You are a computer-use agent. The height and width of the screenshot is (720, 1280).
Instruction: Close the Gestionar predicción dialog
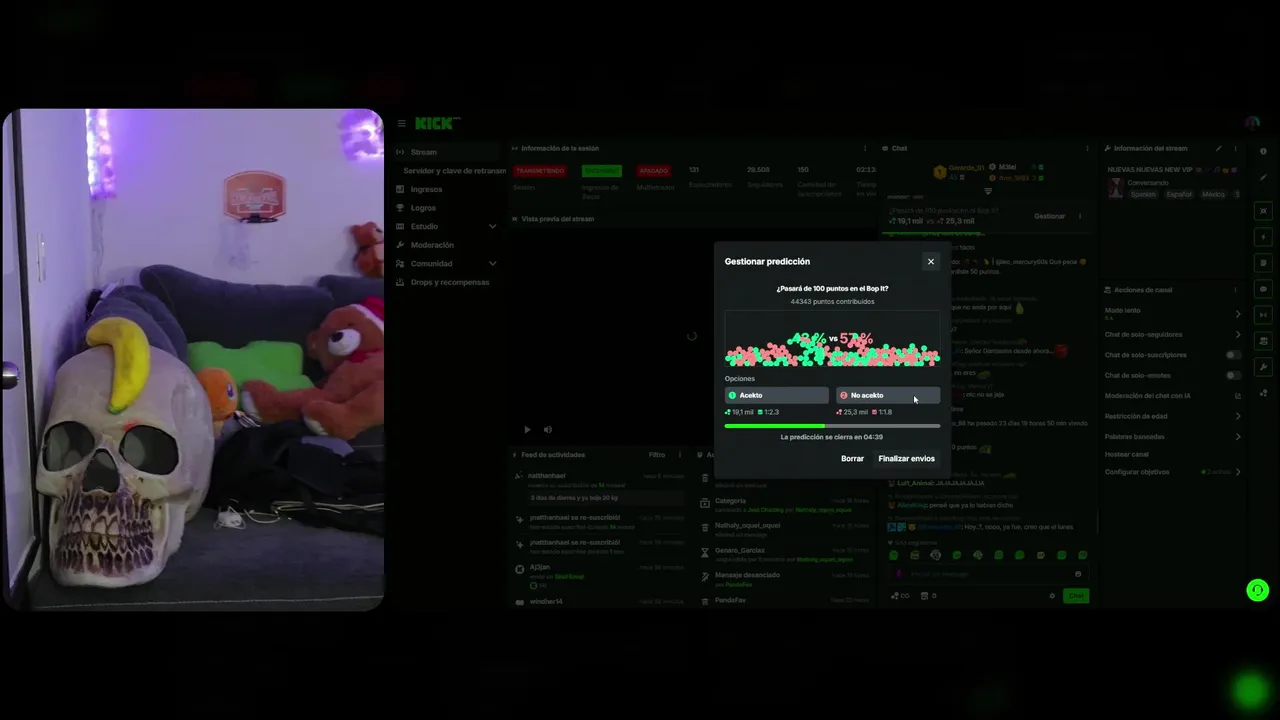(x=931, y=262)
